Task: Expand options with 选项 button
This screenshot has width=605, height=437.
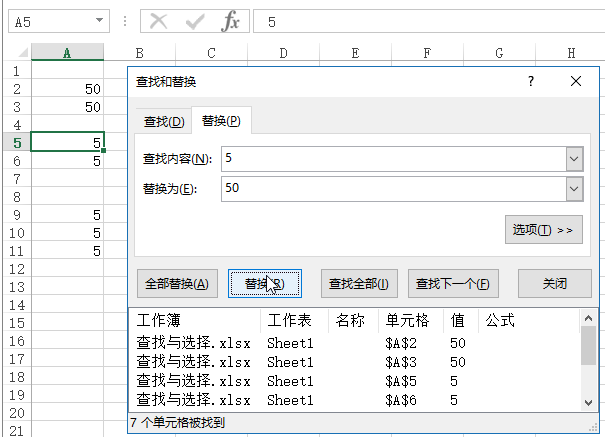Action: point(543,230)
